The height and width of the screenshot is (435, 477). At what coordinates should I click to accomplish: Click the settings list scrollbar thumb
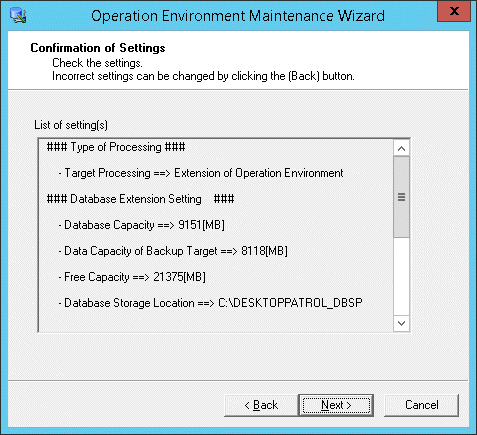pyautogui.click(x=401, y=197)
